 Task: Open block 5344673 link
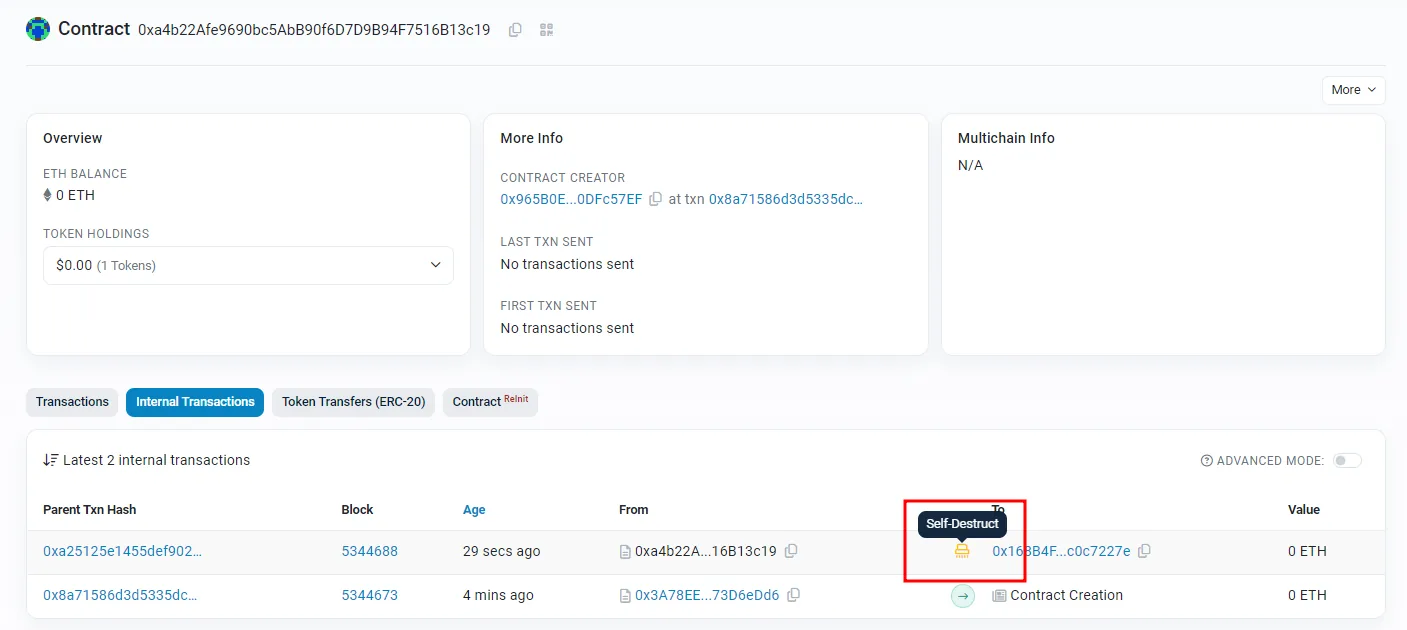pyautogui.click(x=370, y=595)
